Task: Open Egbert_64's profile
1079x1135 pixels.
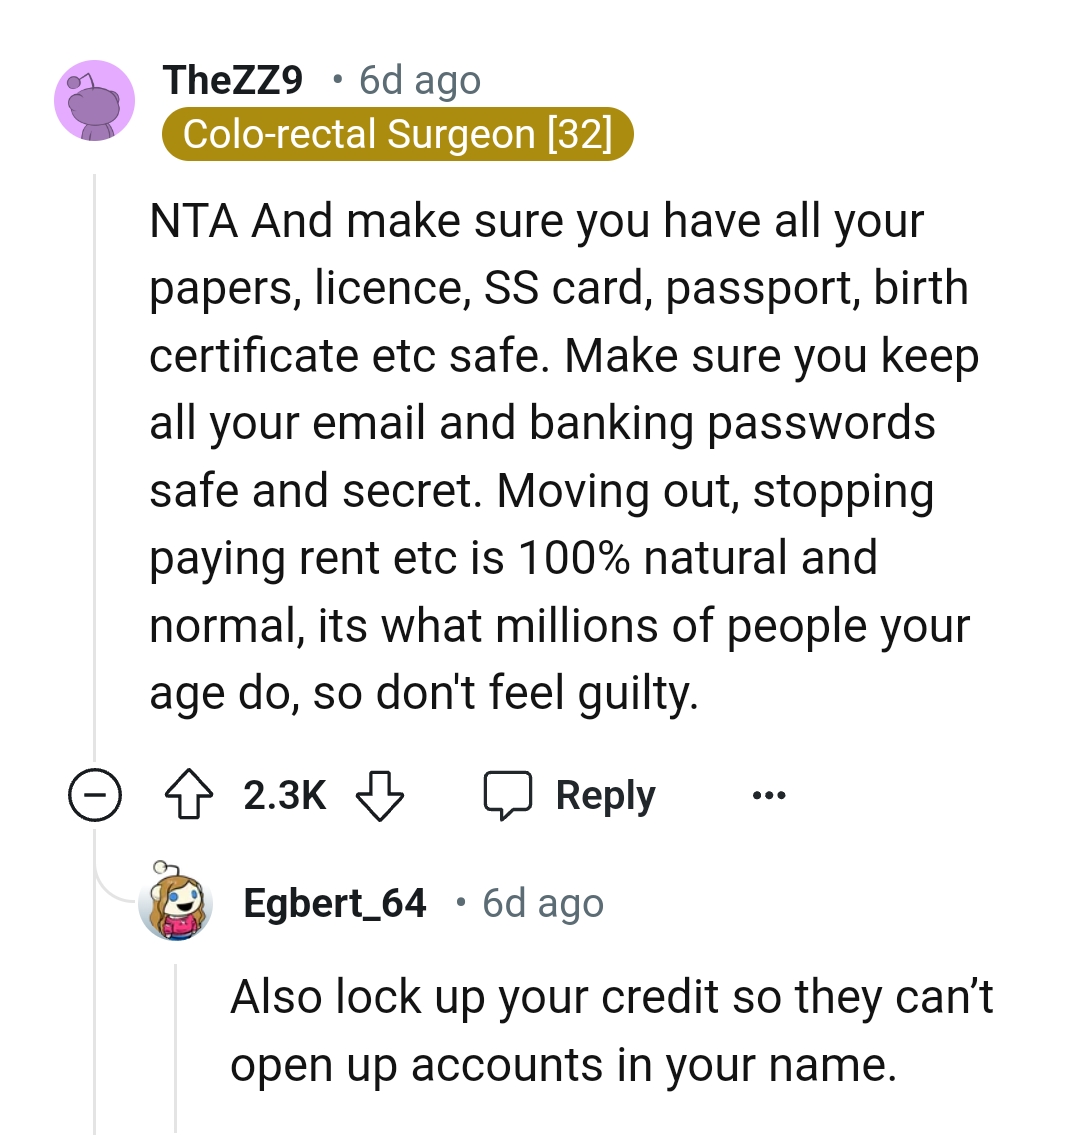Action: tap(334, 903)
